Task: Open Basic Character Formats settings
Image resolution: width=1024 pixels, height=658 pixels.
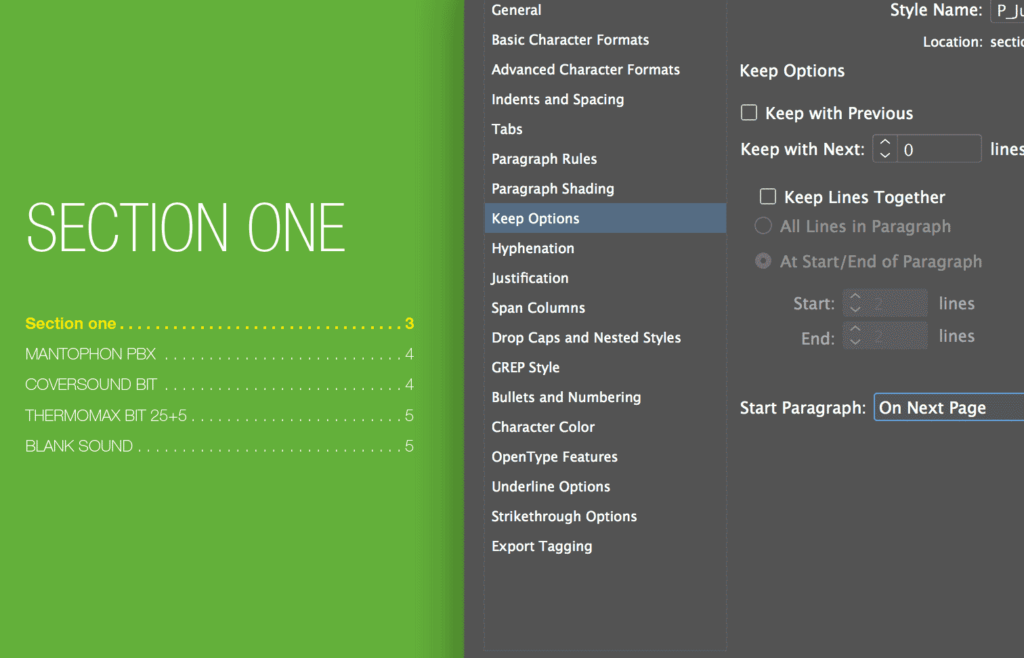Action: pyautogui.click(x=570, y=40)
